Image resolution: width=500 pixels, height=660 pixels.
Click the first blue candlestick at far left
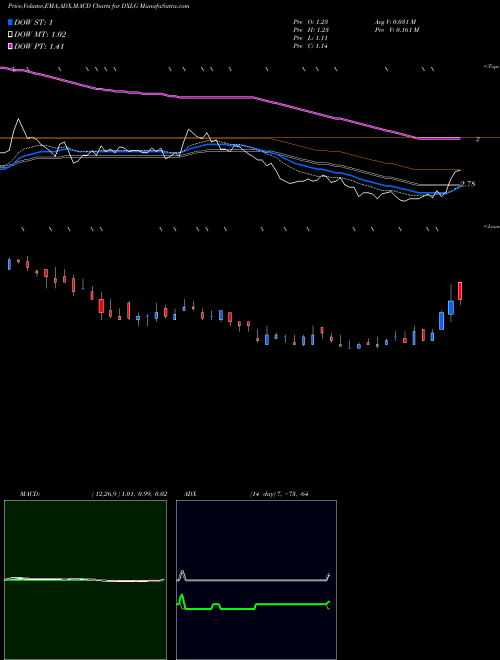click(x=9, y=264)
